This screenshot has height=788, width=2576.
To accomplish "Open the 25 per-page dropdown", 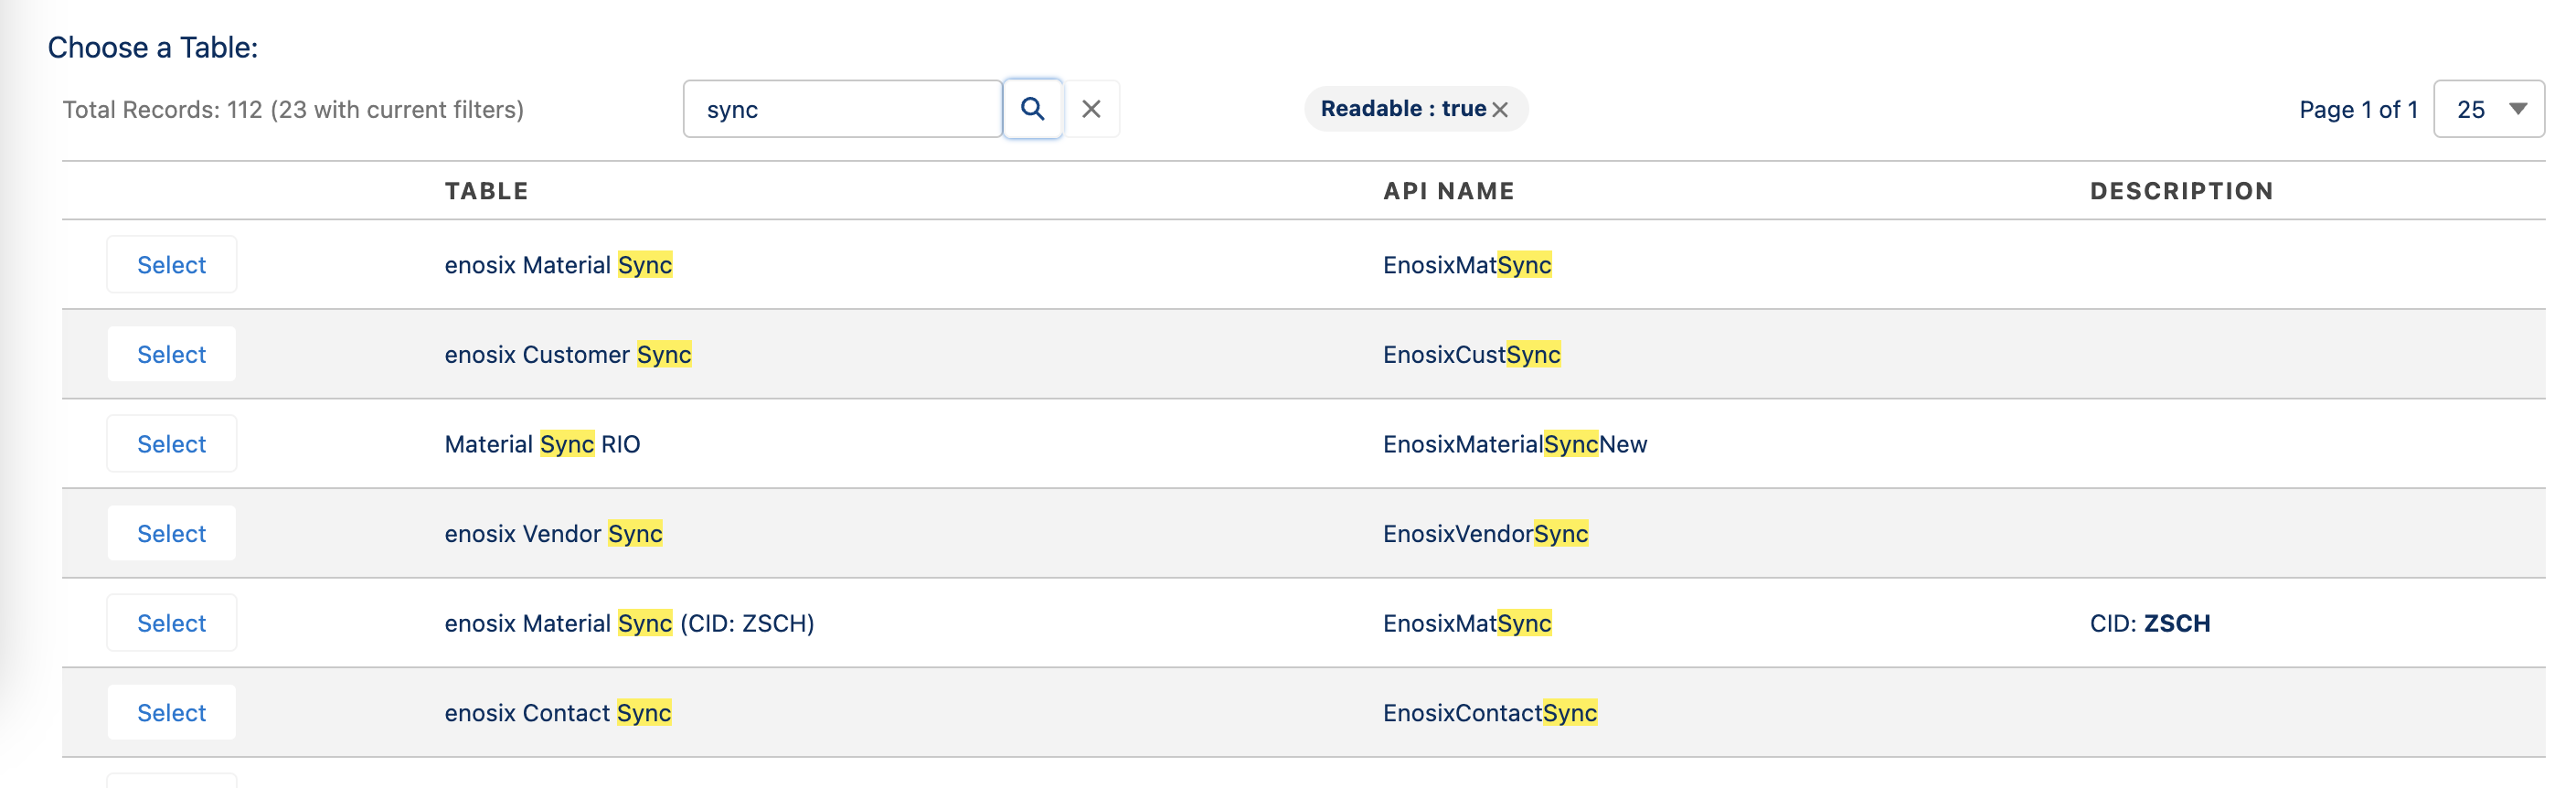I will 2488,109.
